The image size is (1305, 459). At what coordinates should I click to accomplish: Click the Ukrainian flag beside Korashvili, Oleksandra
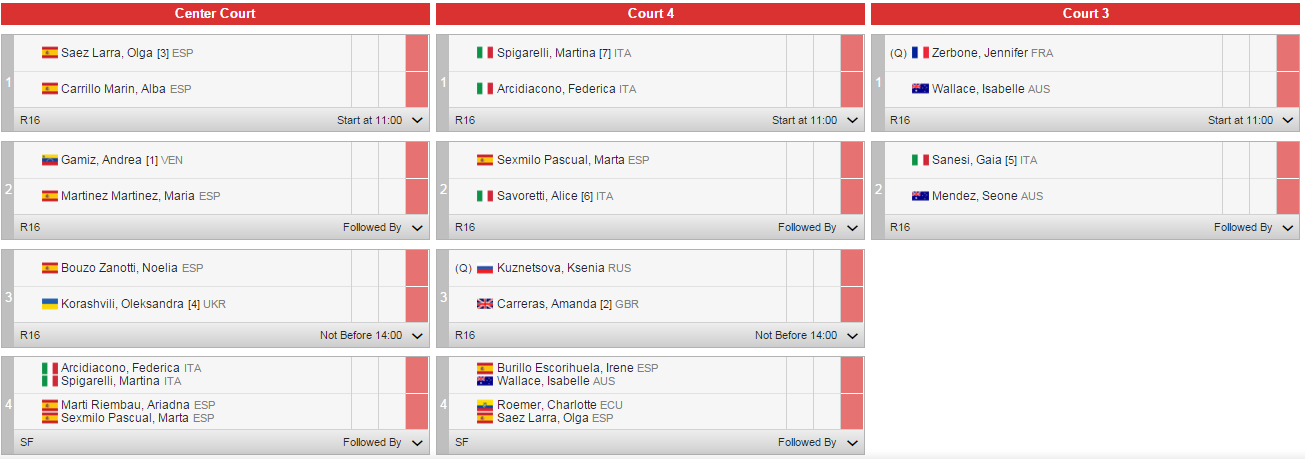point(49,304)
